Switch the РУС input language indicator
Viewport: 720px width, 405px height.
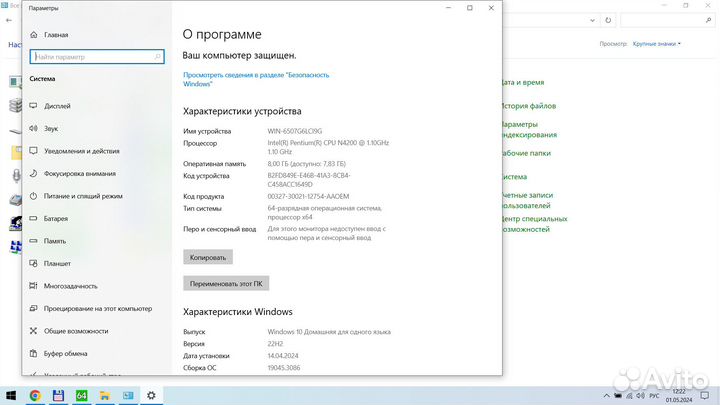[x=654, y=396]
